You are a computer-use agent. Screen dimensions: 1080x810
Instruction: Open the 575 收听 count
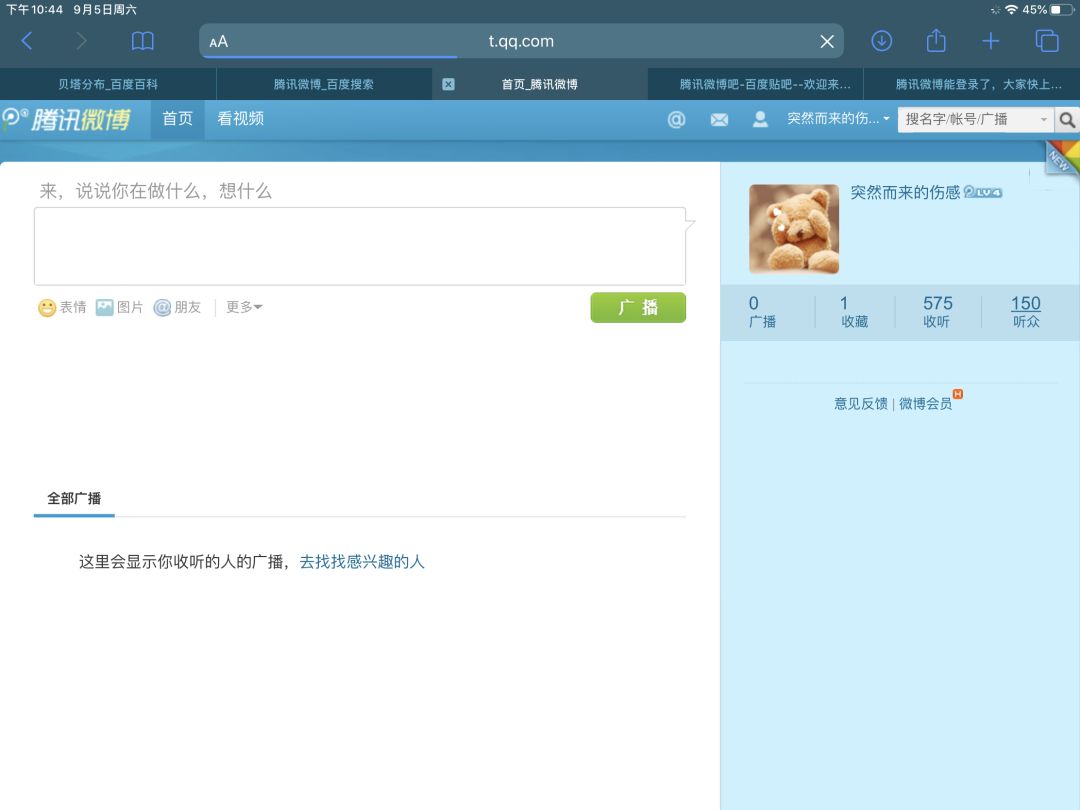(x=937, y=311)
